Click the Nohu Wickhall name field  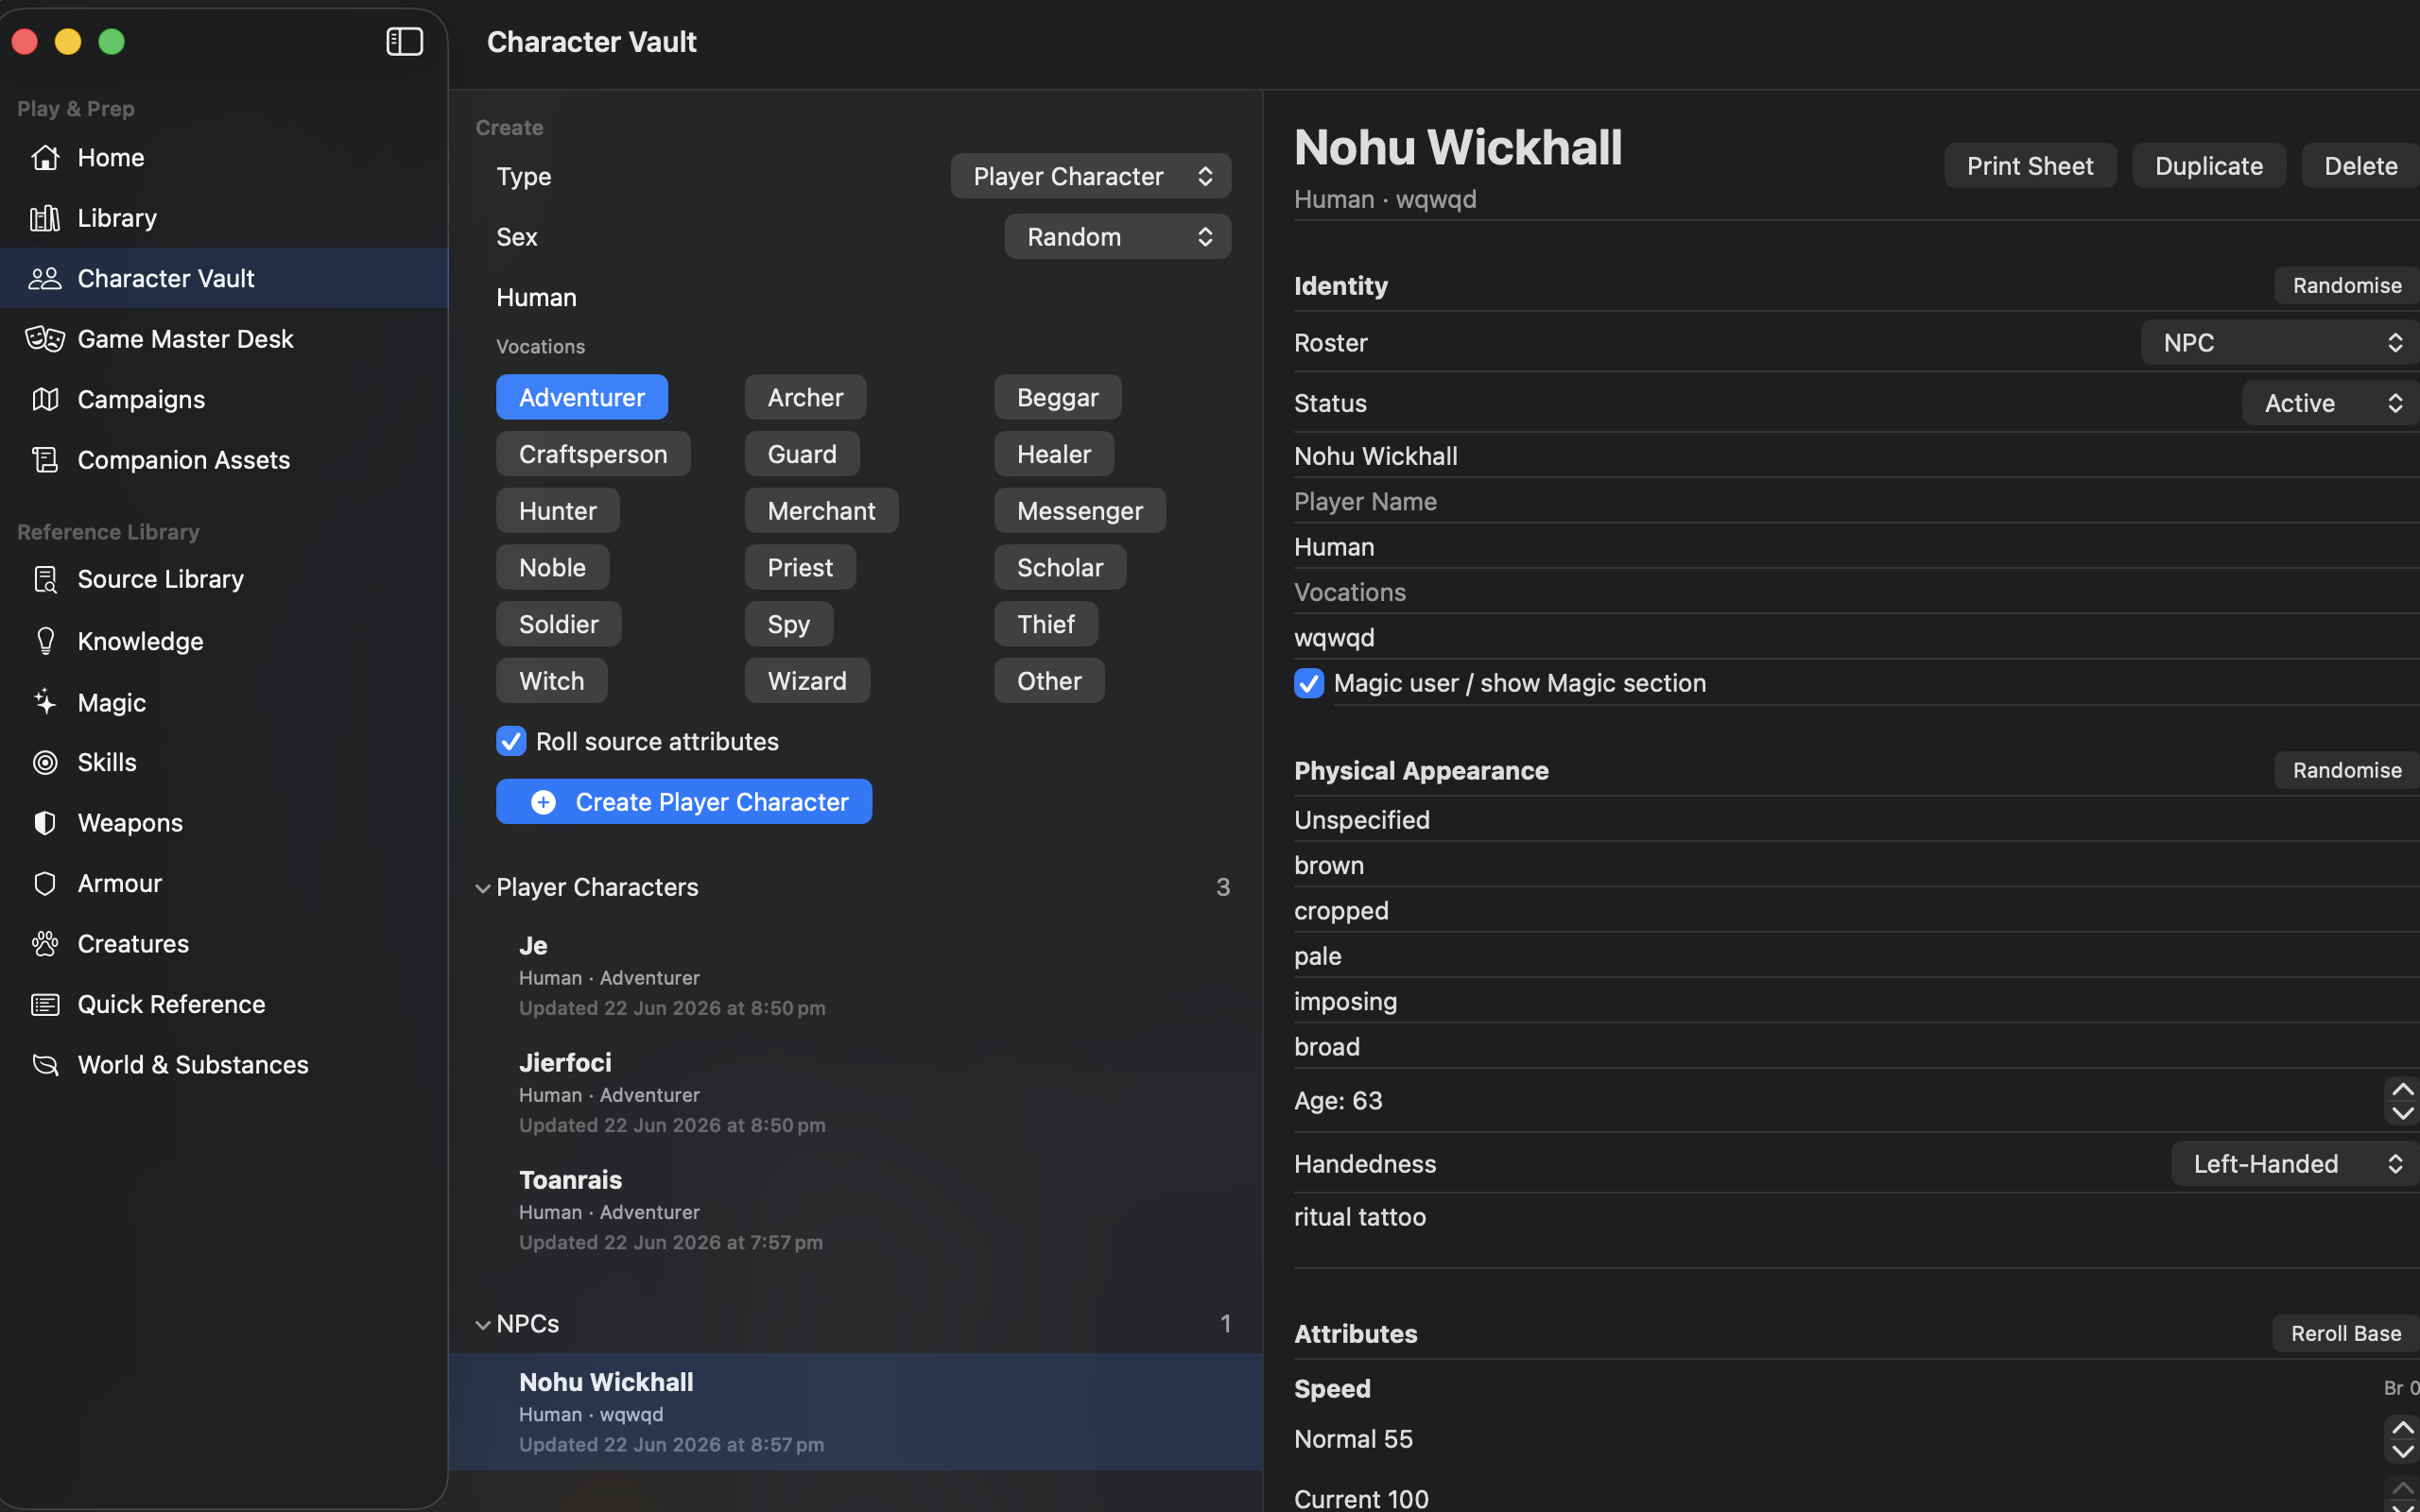[1856, 456]
